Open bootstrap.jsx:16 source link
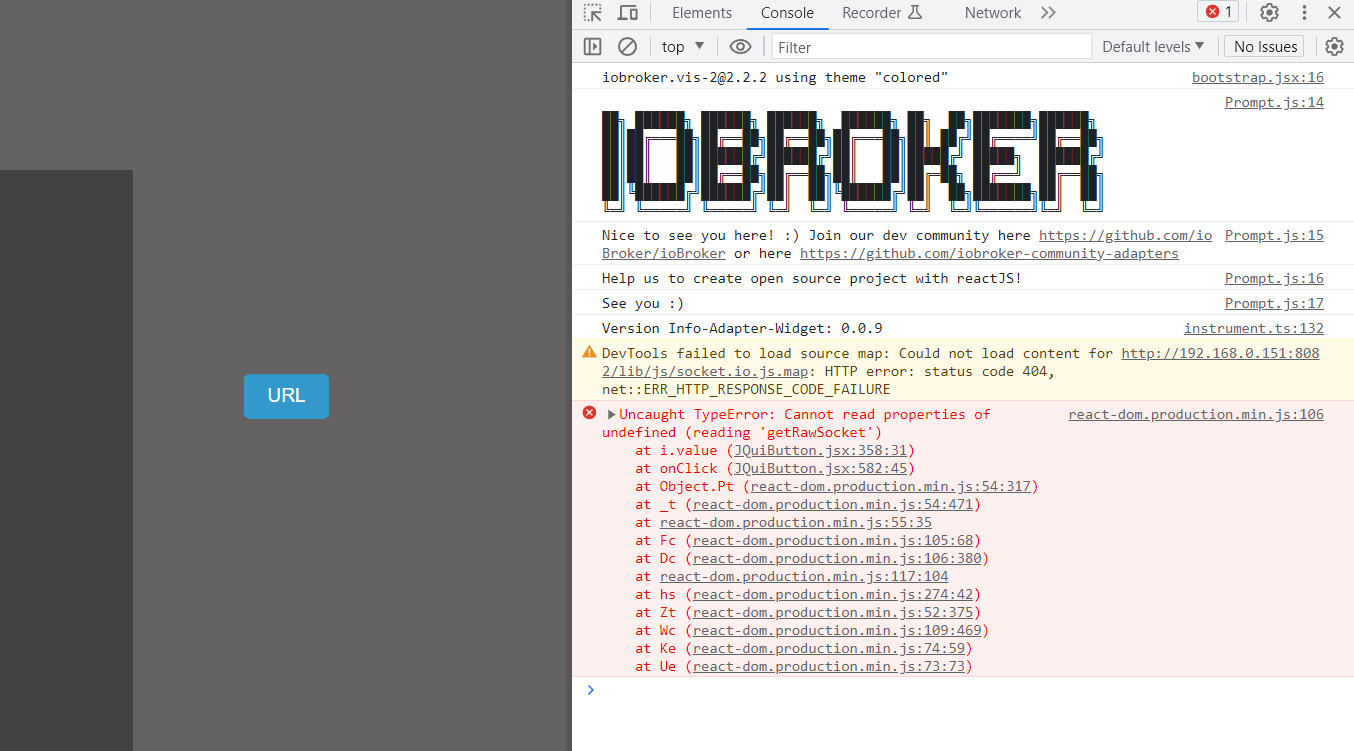Screen dimensions: 1354x751 pos(1257,77)
